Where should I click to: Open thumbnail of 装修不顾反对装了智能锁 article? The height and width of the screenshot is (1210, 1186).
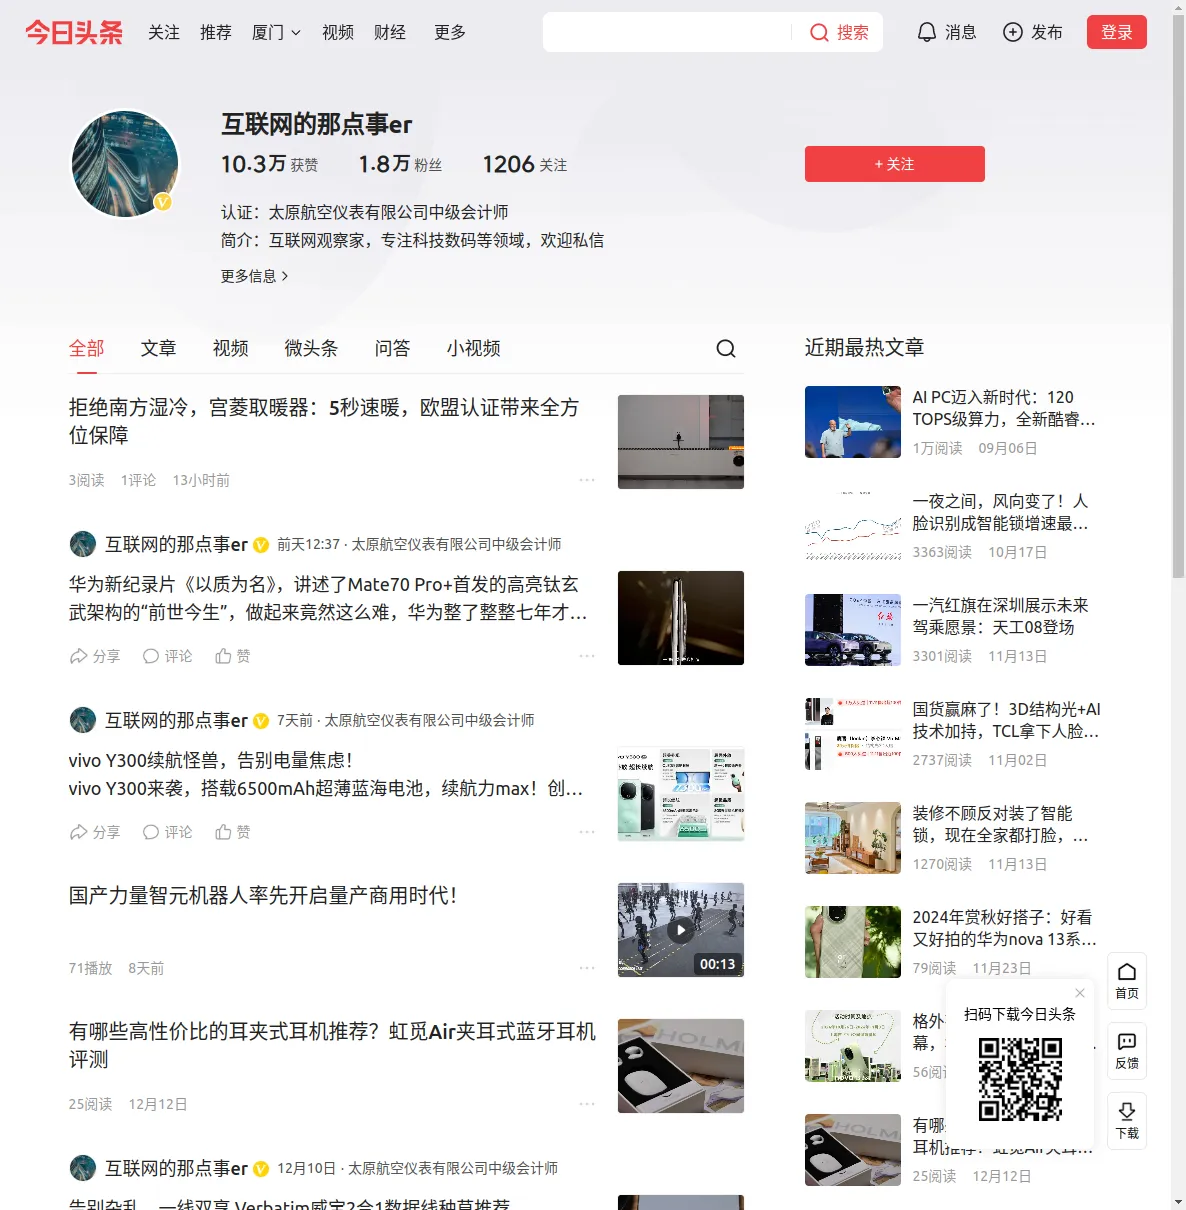853,838
